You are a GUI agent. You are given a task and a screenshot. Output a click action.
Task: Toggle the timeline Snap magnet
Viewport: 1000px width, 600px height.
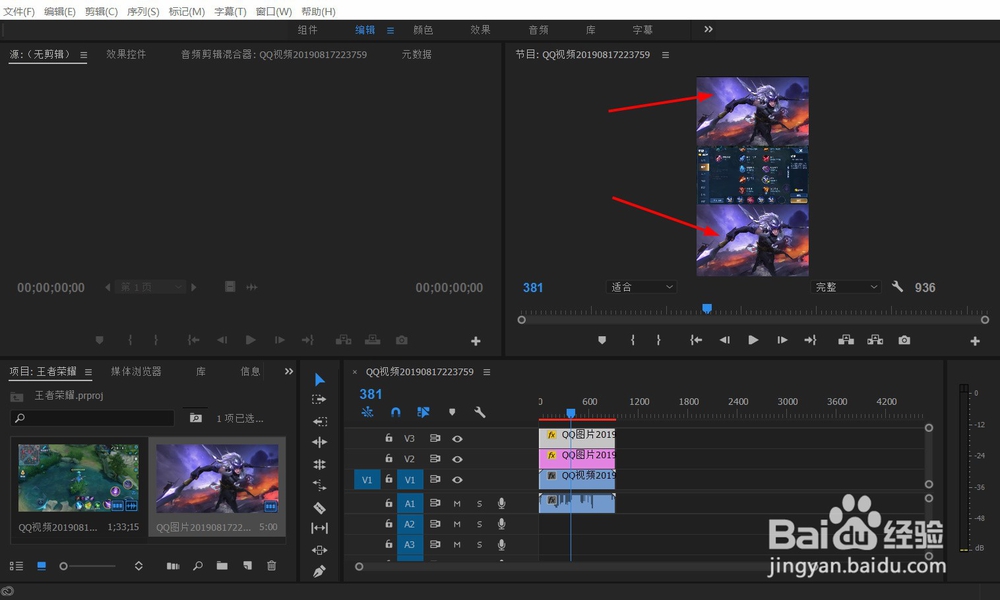(395, 413)
